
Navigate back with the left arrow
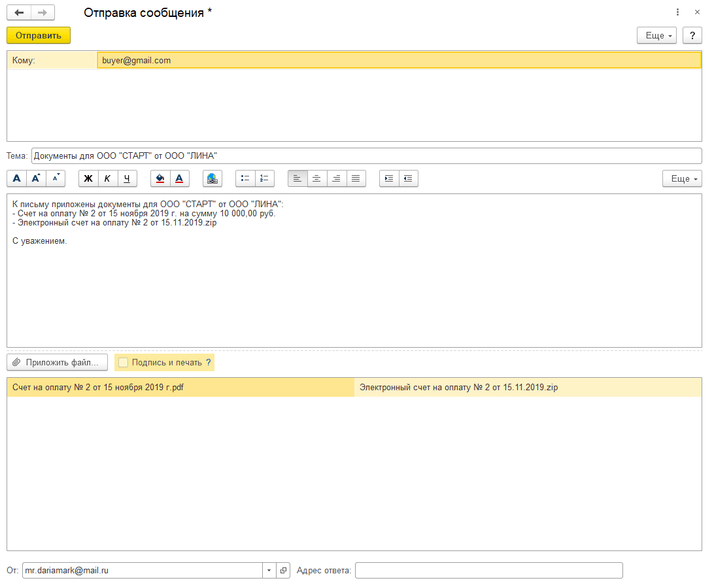[19, 13]
